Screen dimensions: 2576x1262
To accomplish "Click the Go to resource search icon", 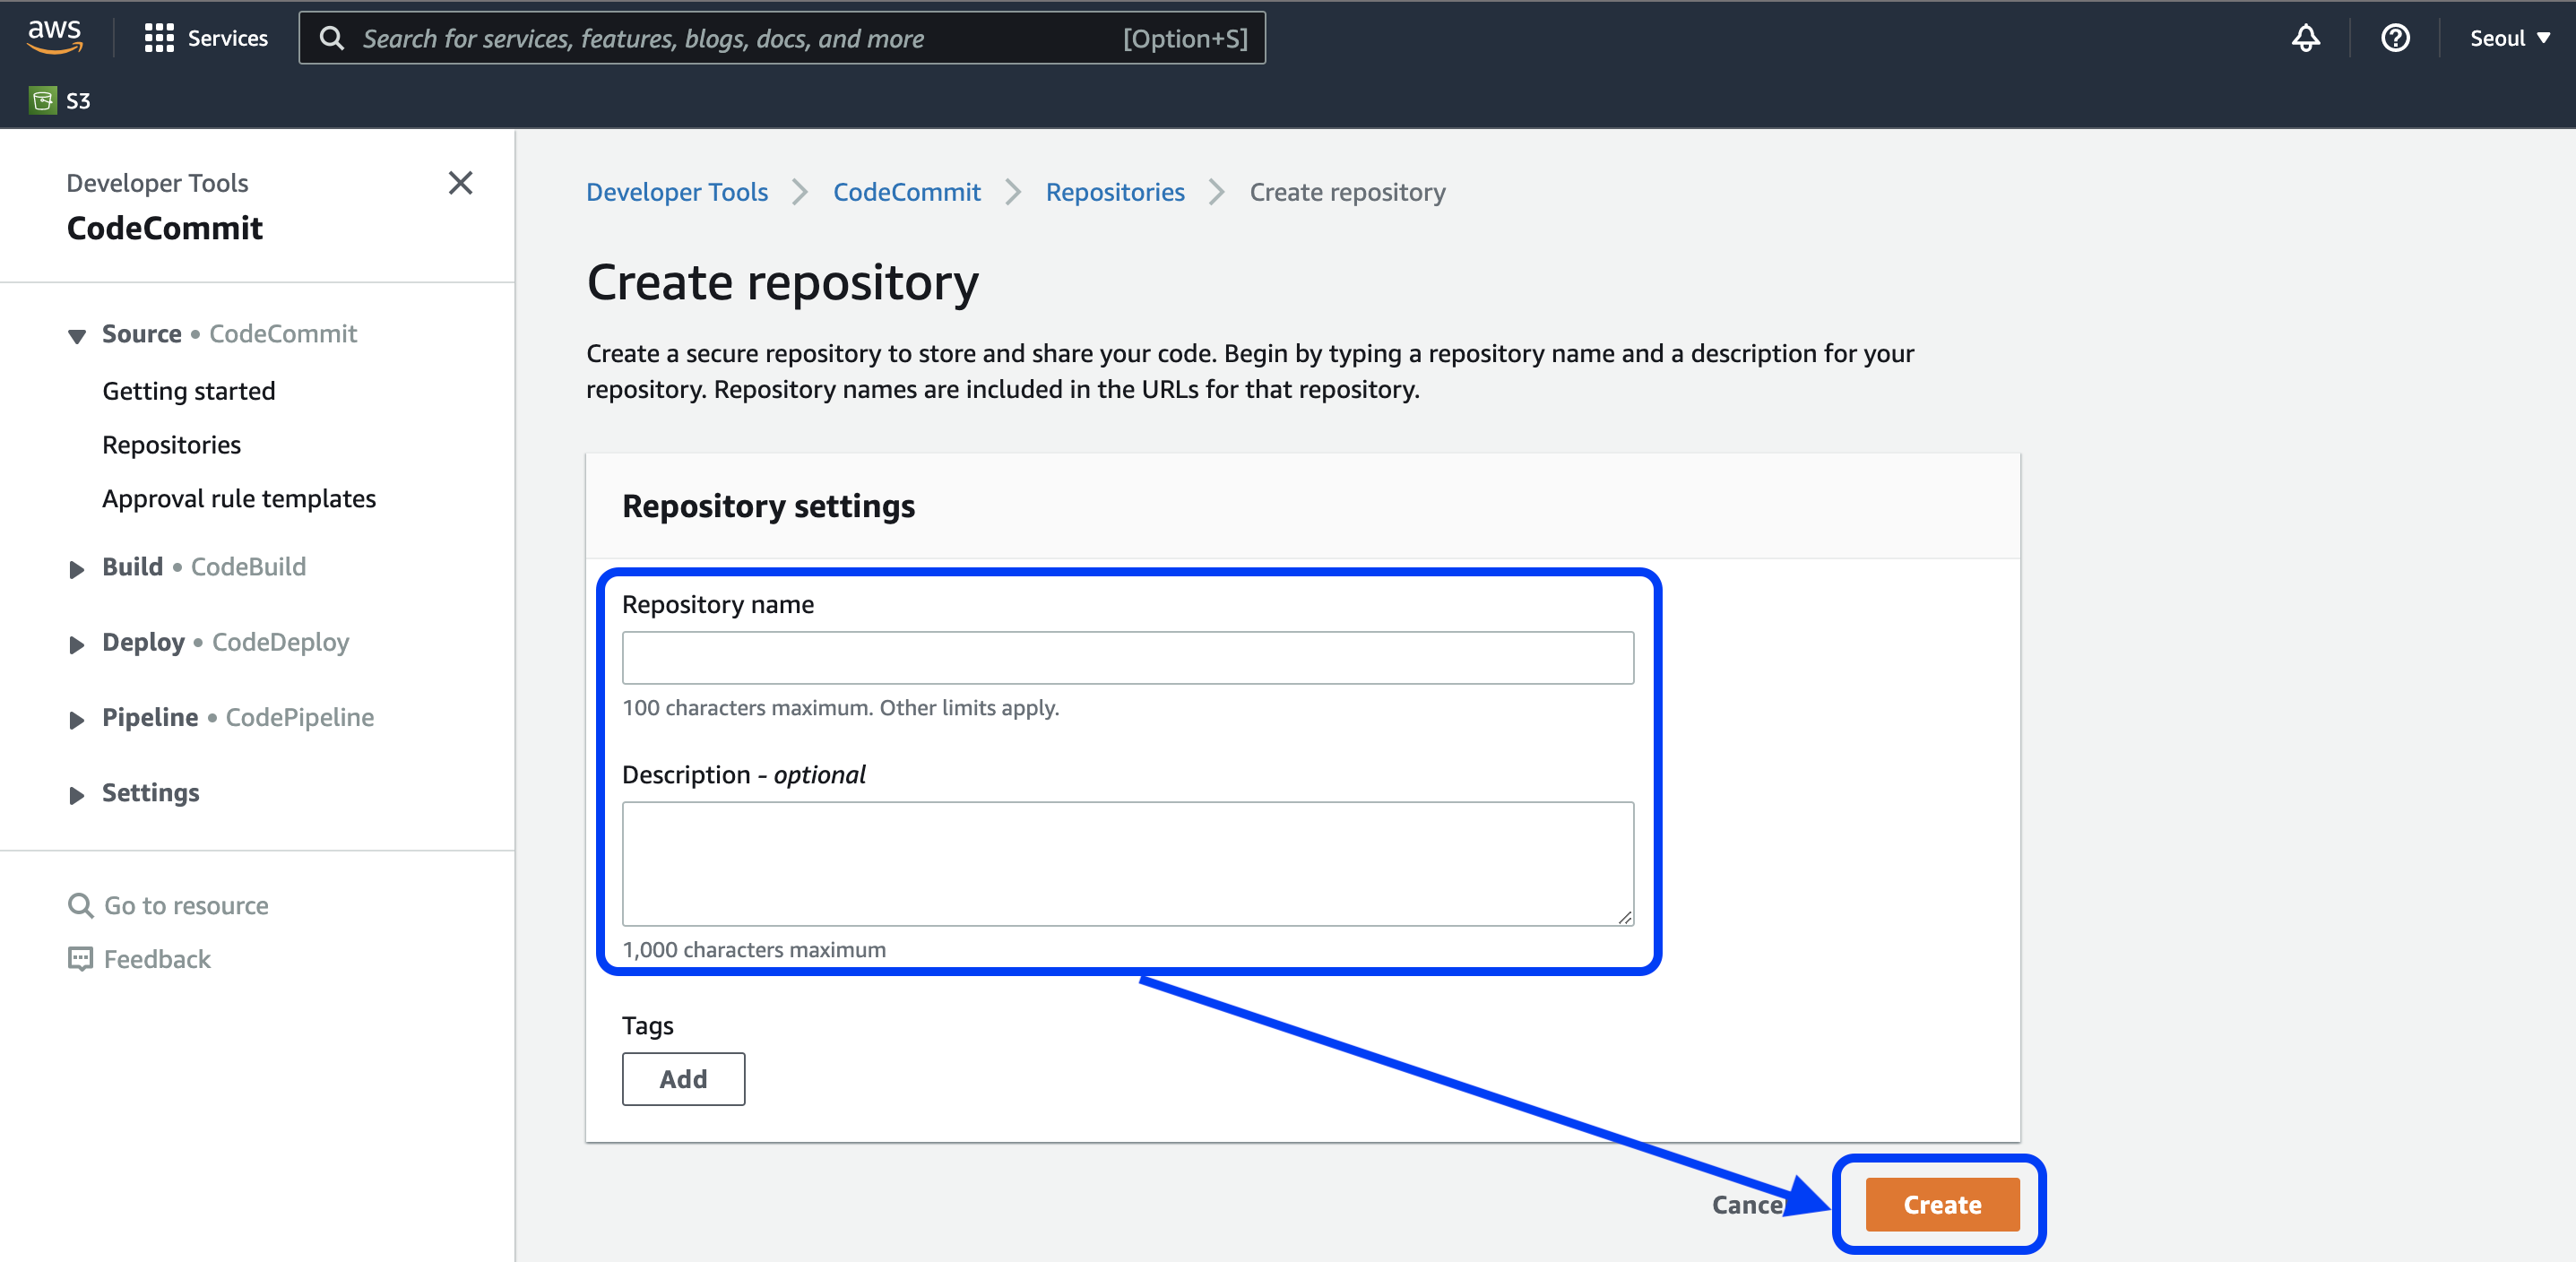I will point(80,905).
